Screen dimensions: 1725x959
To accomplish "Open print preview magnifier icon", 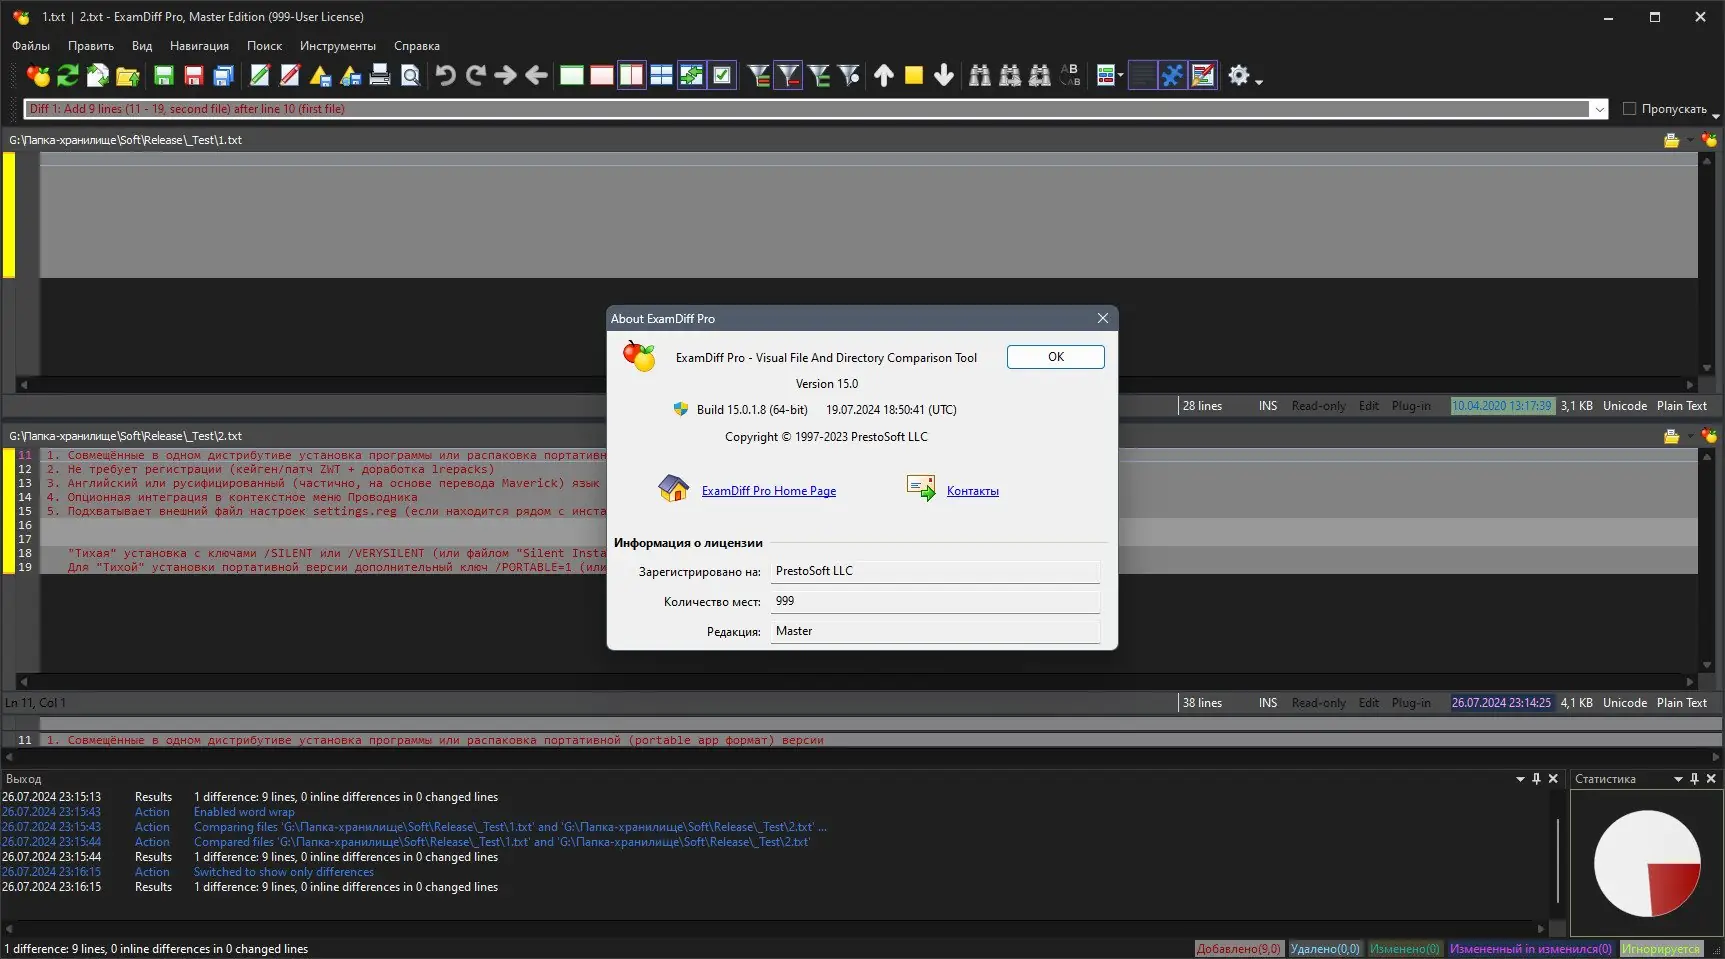I will coord(410,75).
